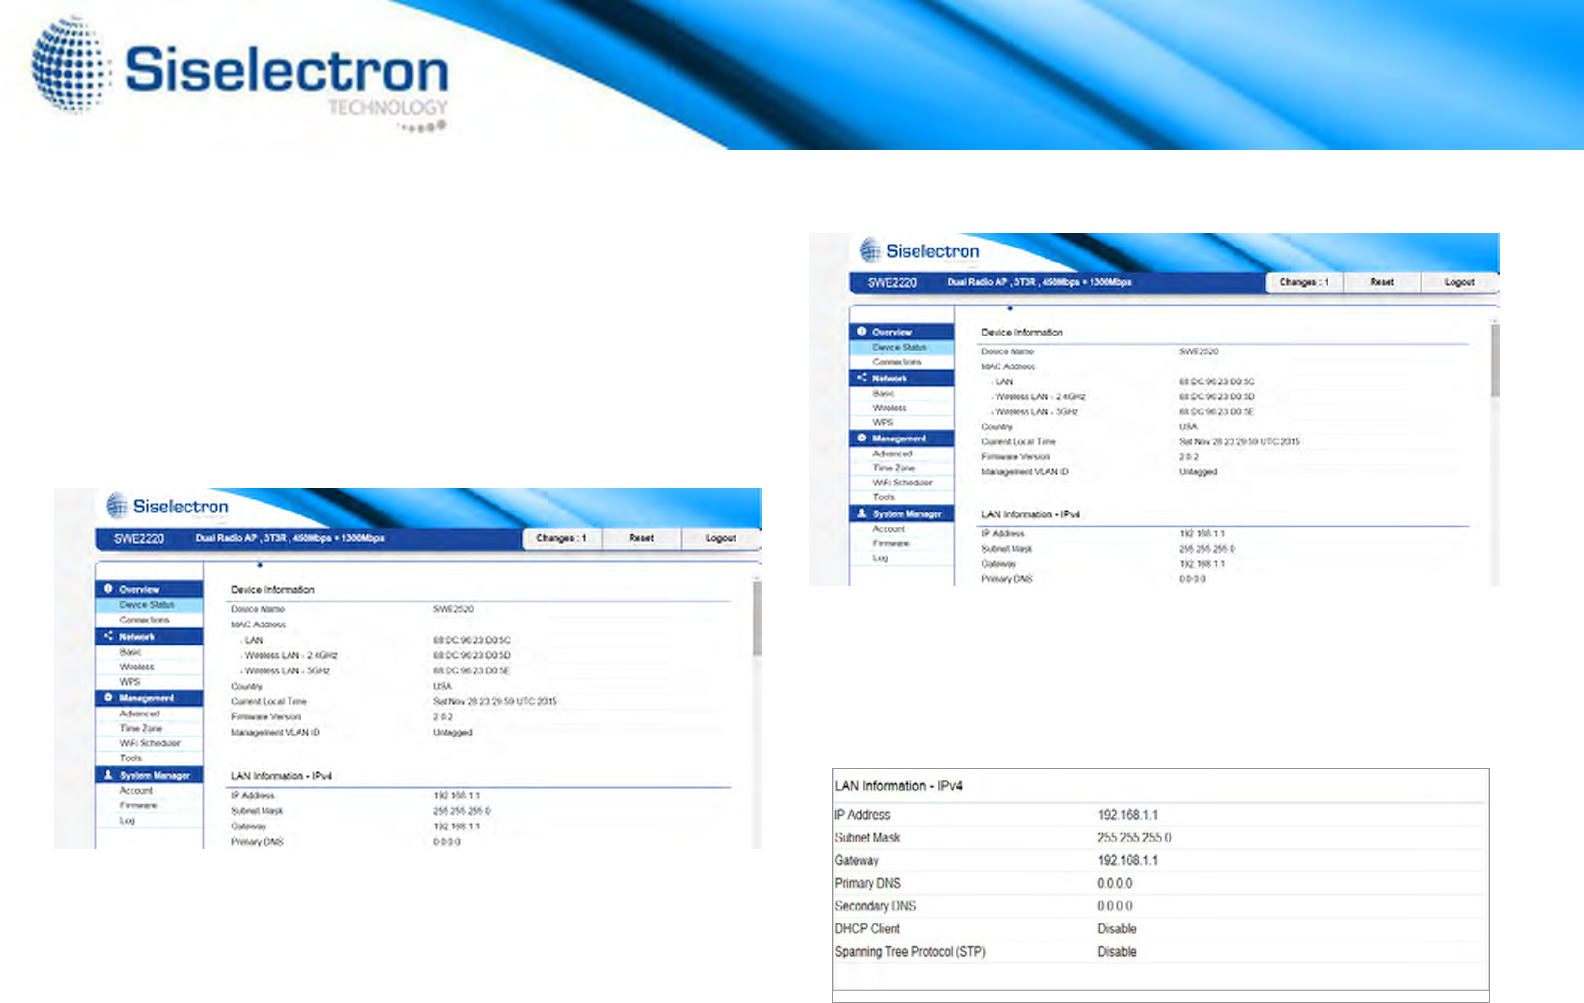Select Wireless in the right screenshot sidebar
Viewport: 1584px width, 1003px height.
[902, 408]
